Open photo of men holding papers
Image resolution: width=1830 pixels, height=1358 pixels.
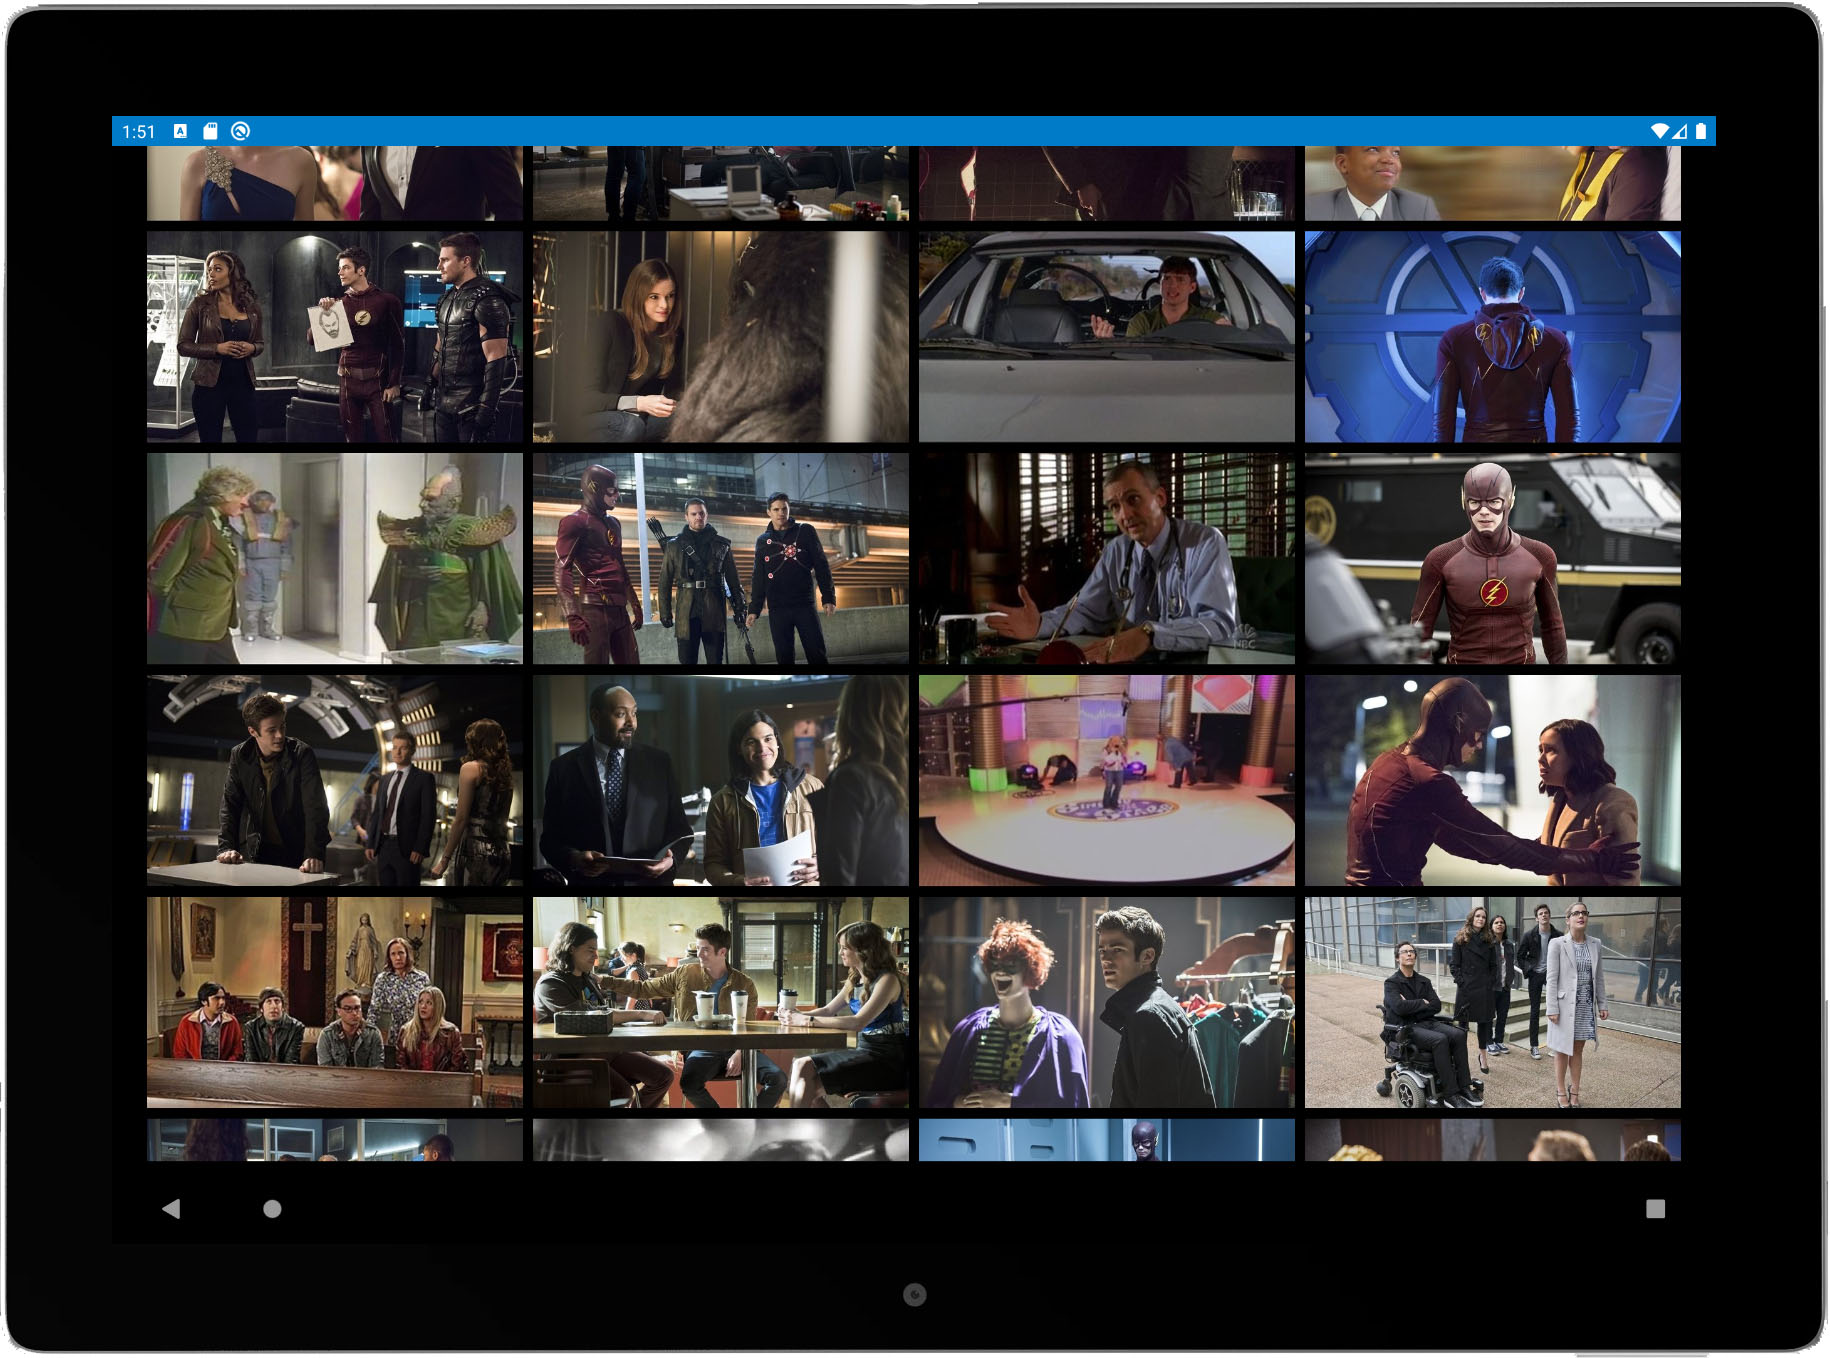tap(720, 781)
